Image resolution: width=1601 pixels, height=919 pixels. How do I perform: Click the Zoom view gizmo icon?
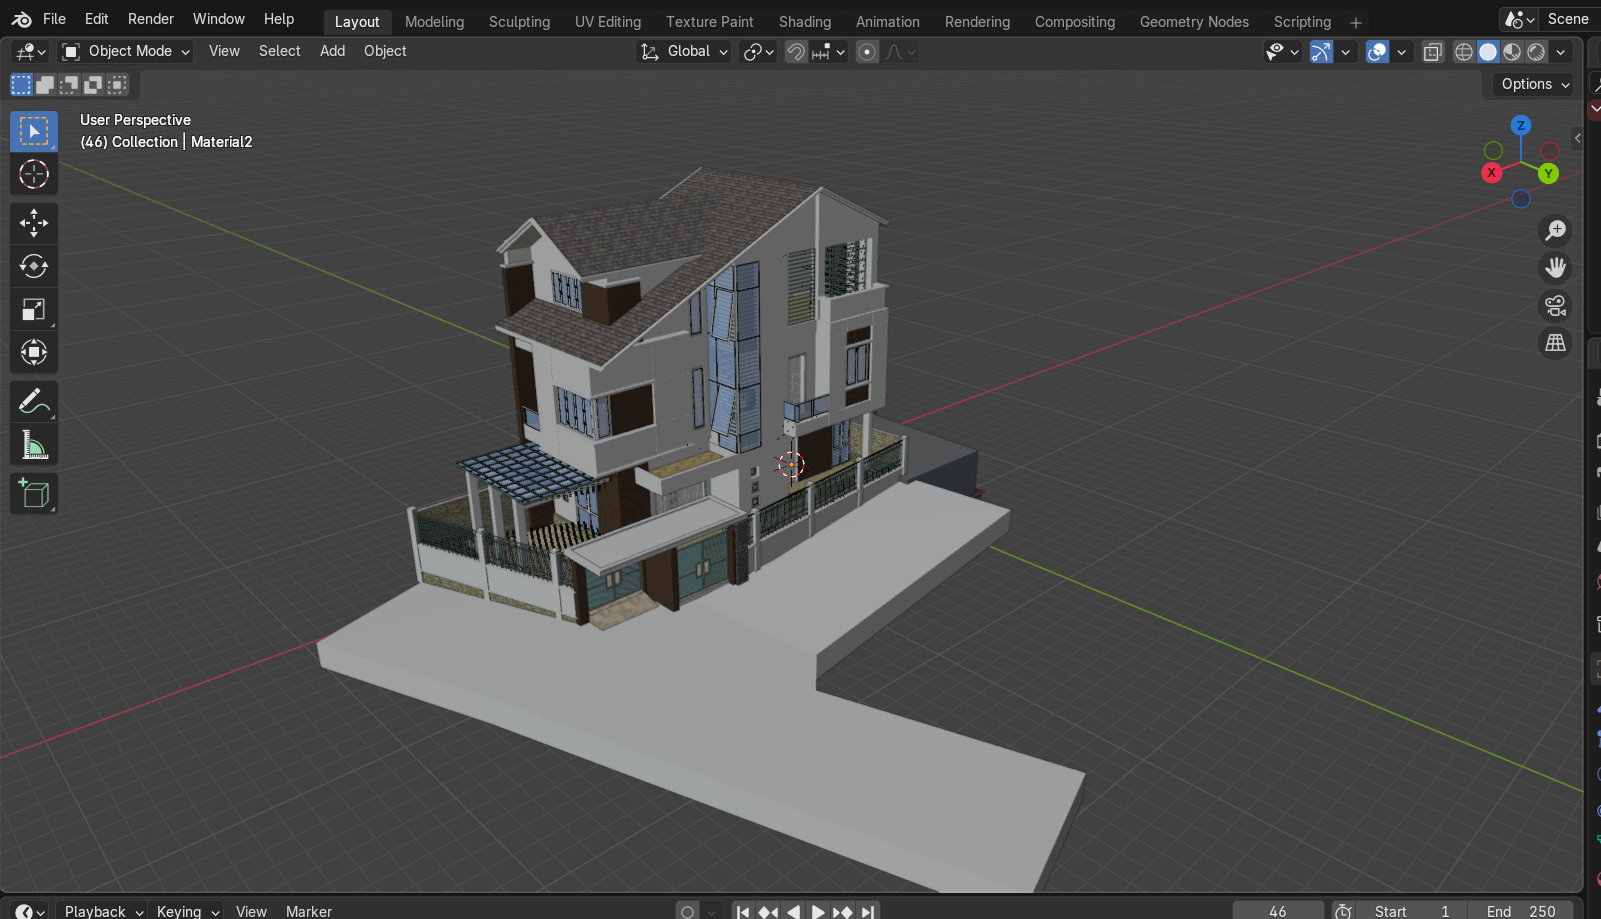tap(1555, 230)
